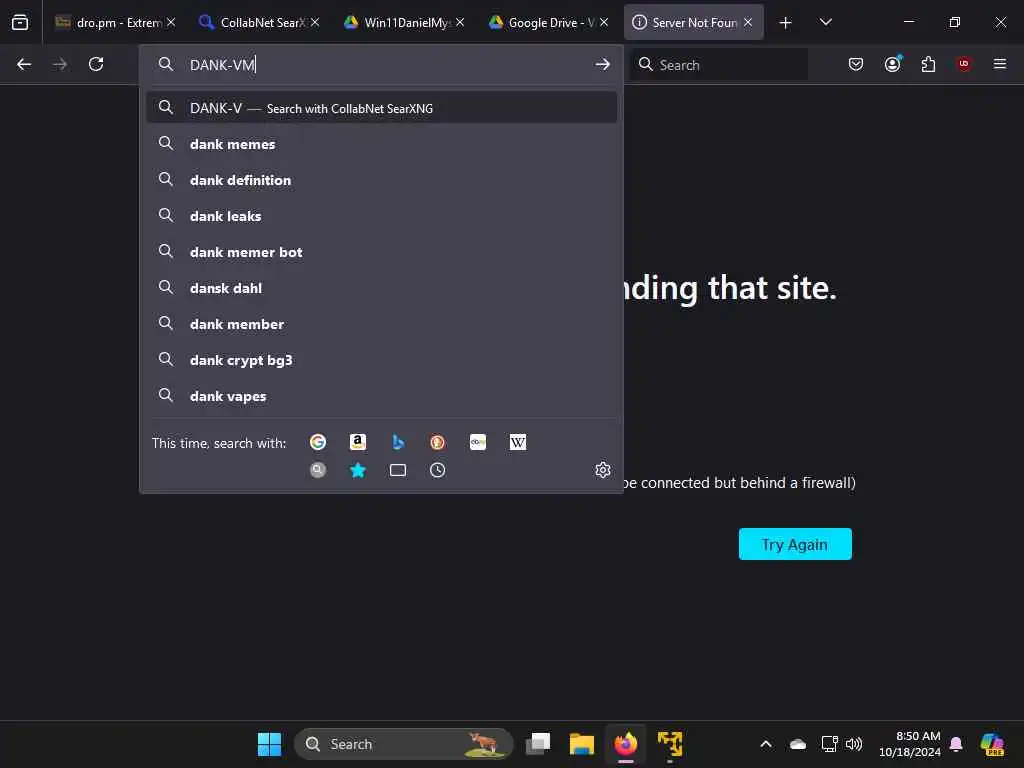The image size is (1024, 768).
Task: Click the Firefox View icon
Action: tap(20, 22)
